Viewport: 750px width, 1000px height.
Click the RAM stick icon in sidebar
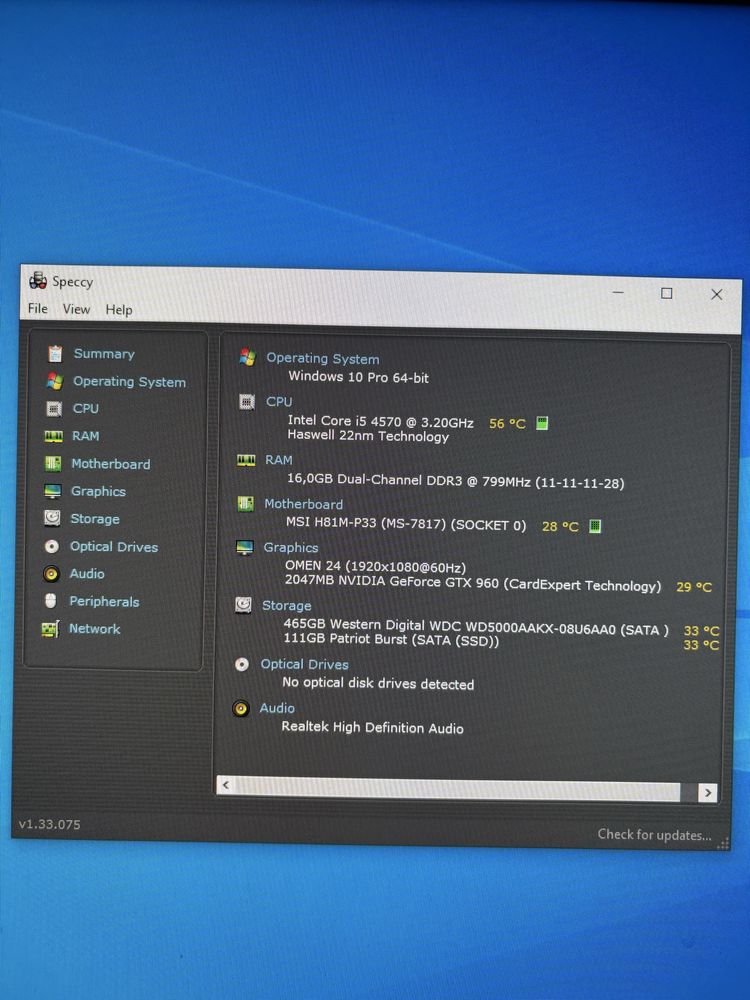54,436
